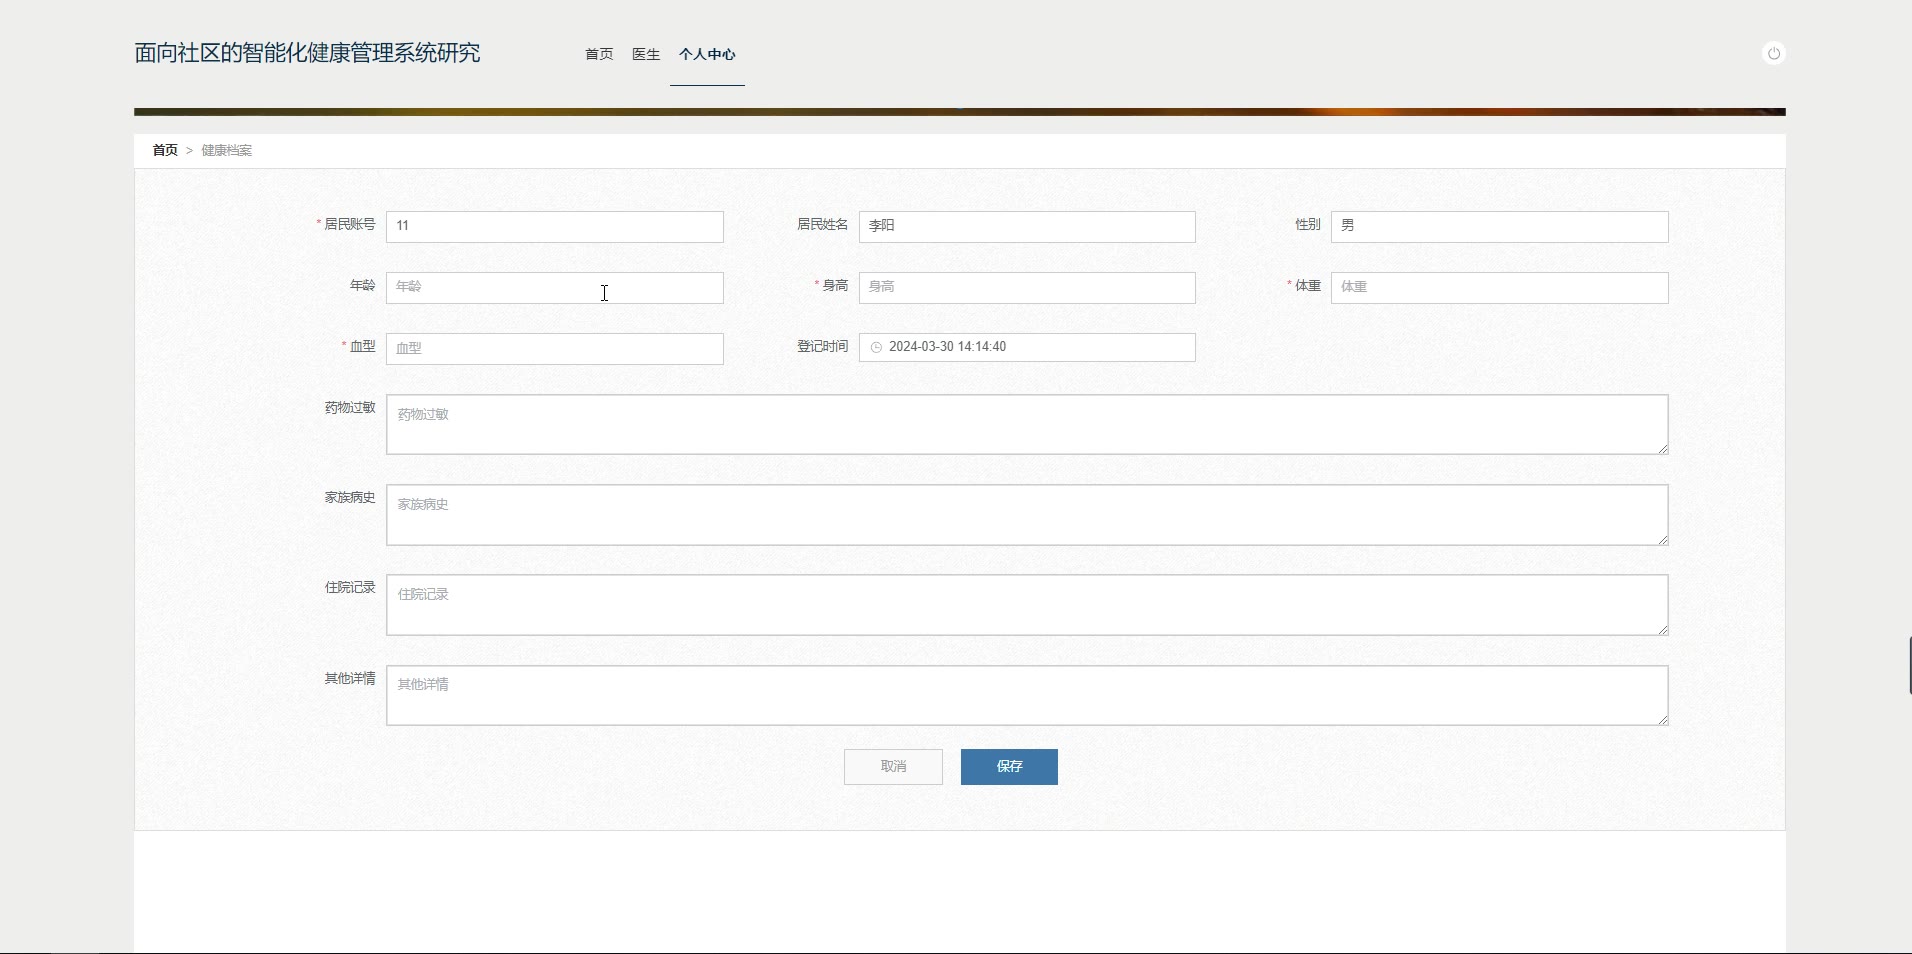Image resolution: width=1912 pixels, height=954 pixels.
Task: Click the 其他详情 textarea resize handle
Action: click(x=1663, y=720)
